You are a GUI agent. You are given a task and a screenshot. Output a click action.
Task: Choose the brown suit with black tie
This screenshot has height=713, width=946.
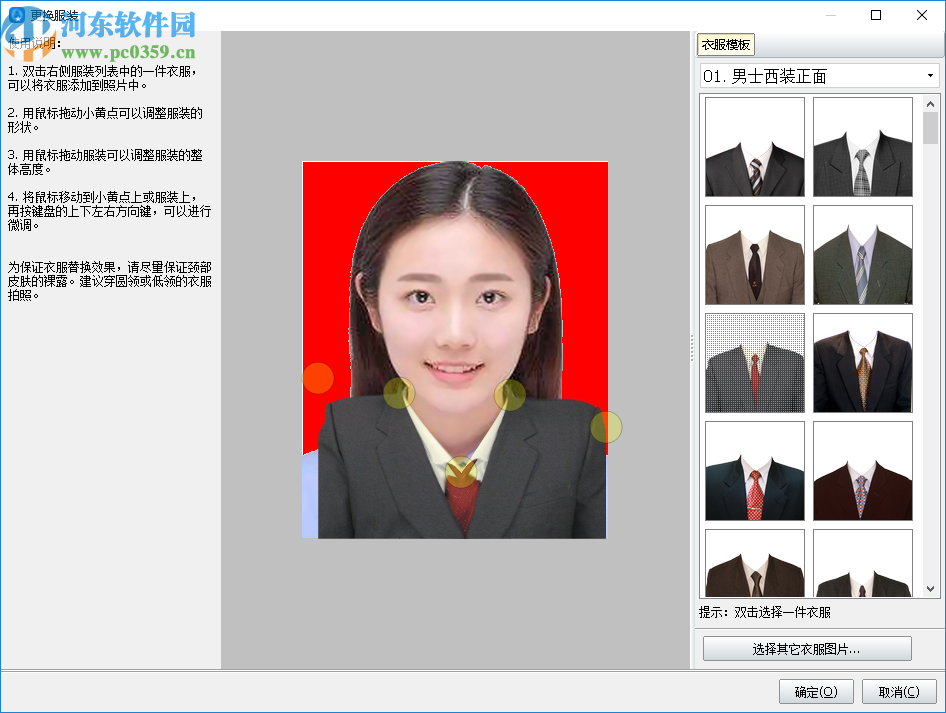(755, 255)
